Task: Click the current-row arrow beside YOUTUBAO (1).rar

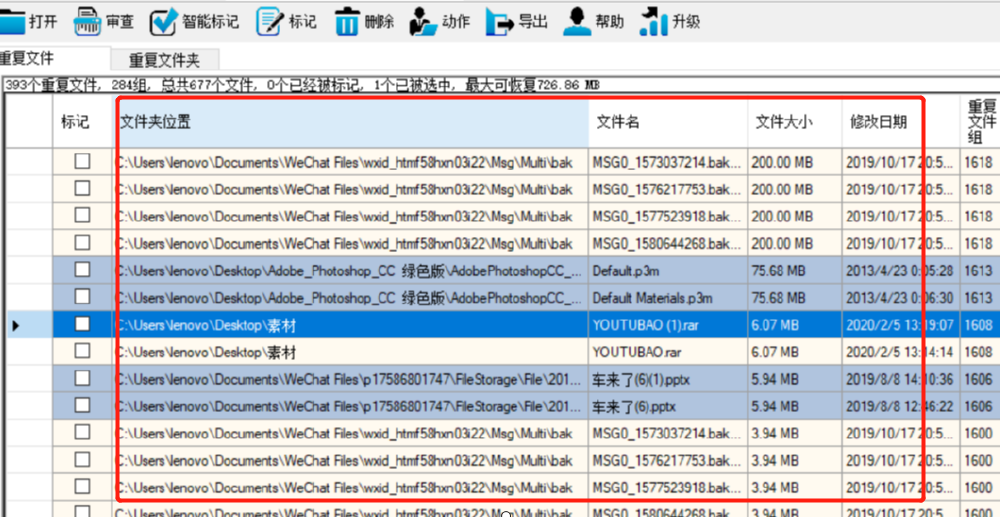Action: click(x=16, y=326)
